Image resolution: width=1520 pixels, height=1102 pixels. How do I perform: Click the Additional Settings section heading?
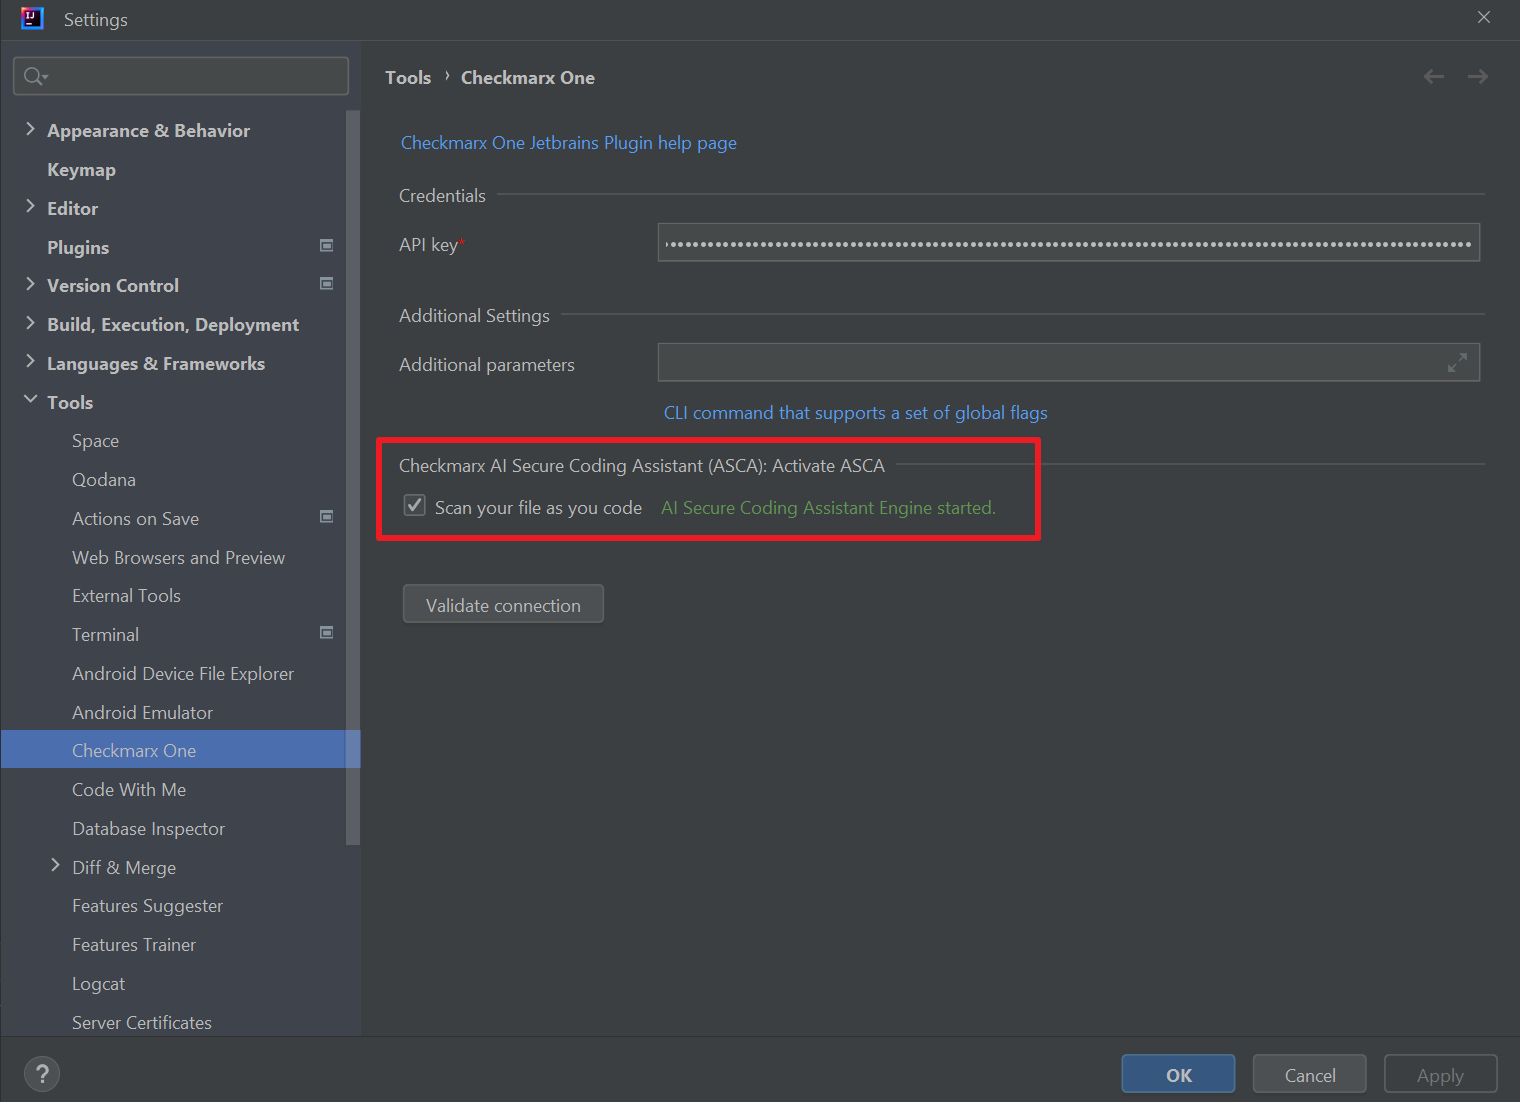(474, 316)
